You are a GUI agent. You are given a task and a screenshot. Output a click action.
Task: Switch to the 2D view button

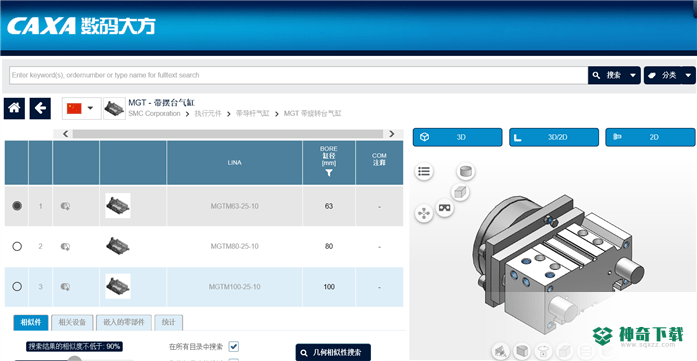pyautogui.click(x=650, y=137)
